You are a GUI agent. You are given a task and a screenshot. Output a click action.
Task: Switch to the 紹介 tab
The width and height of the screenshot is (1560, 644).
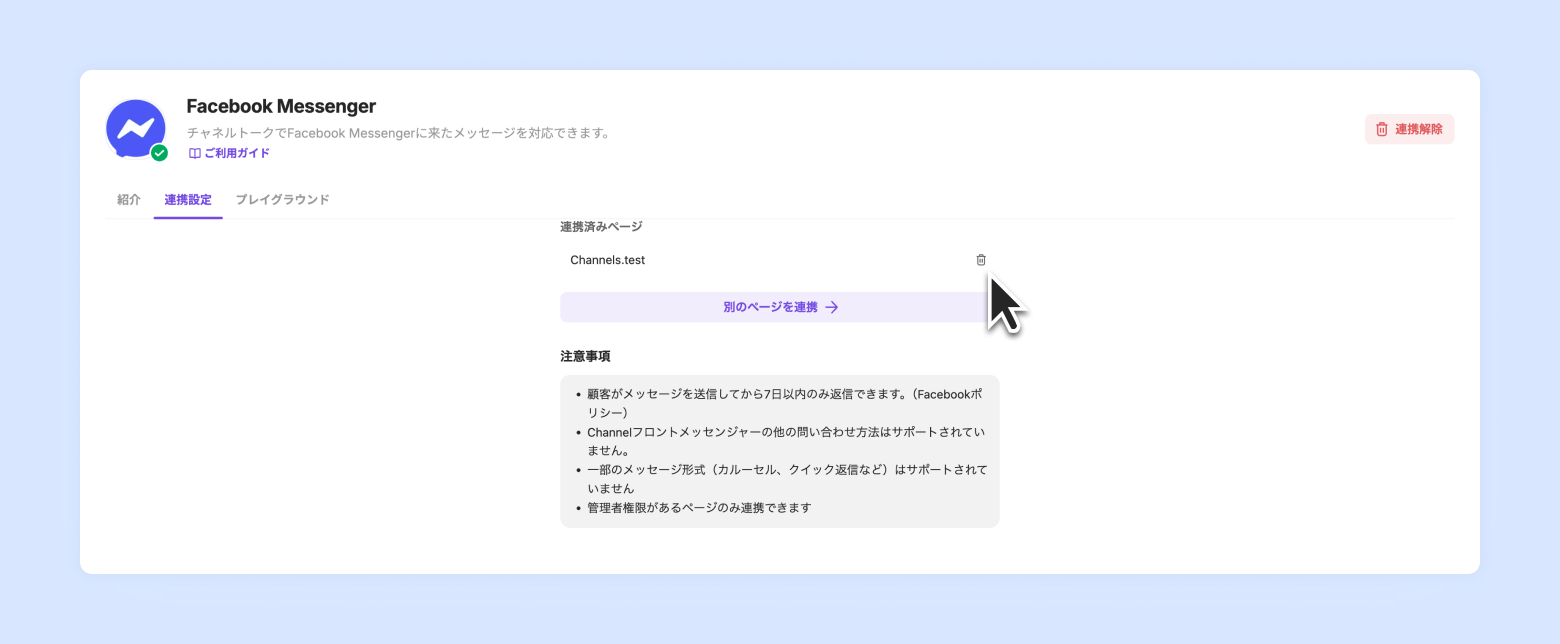(129, 199)
